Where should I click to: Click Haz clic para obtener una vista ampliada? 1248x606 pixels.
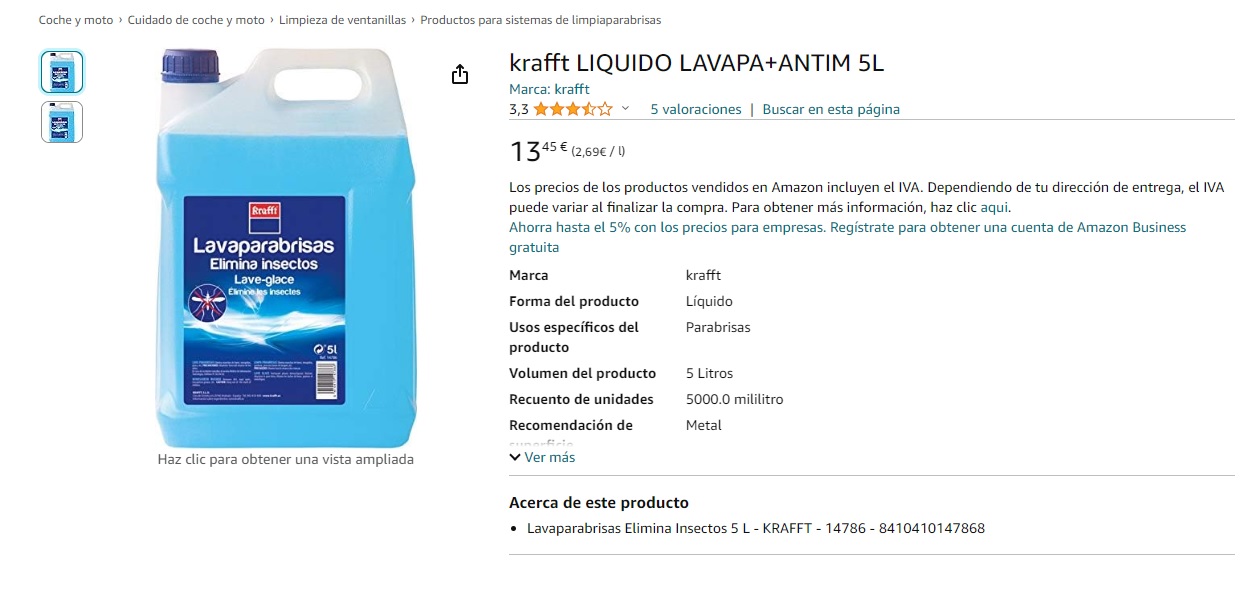[285, 459]
